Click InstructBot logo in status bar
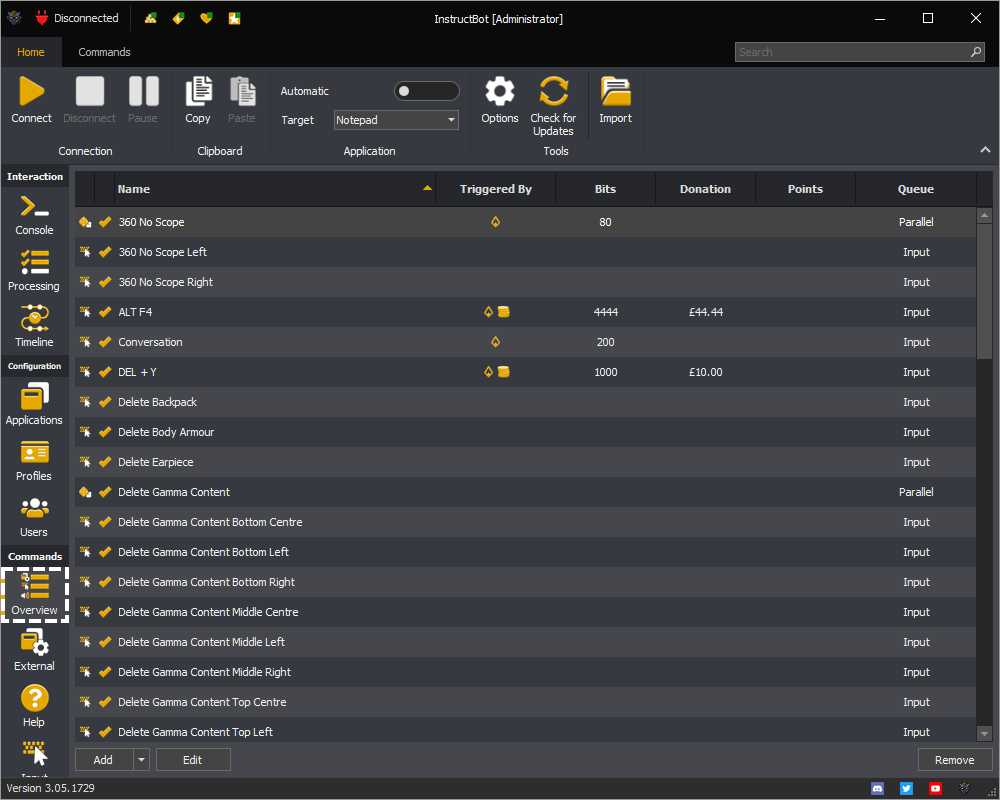Image resolution: width=1000 pixels, height=800 pixels. point(964,789)
